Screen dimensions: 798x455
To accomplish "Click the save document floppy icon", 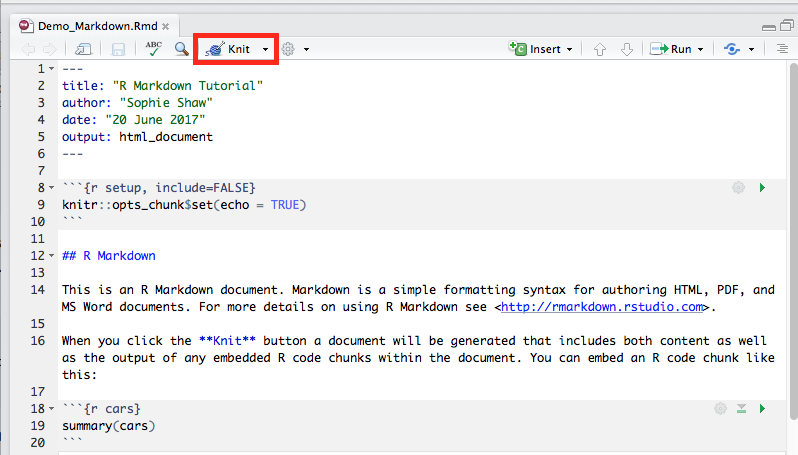I will pos(118,49).
